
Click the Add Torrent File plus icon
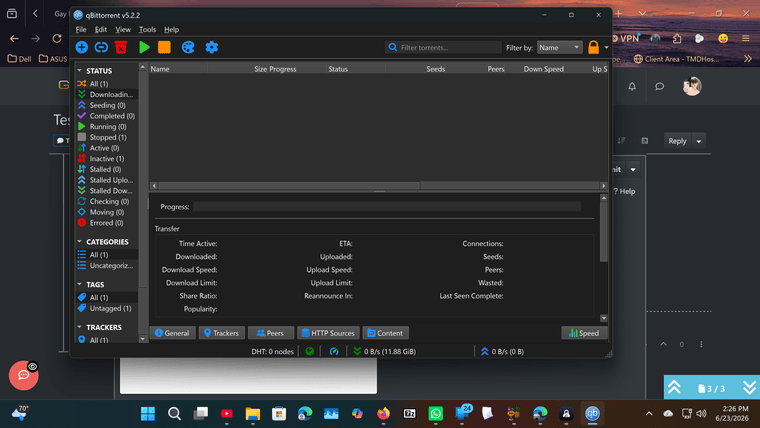tap(81, 47)
